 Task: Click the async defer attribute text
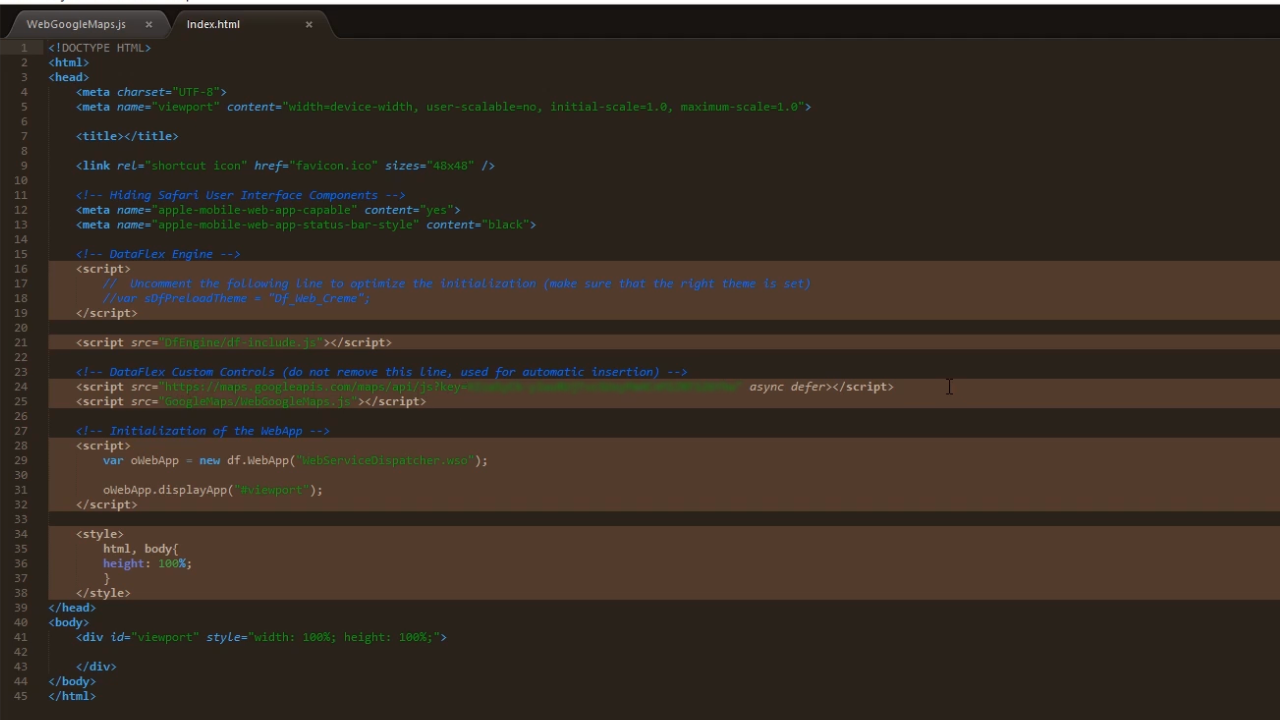coord(787,387)
